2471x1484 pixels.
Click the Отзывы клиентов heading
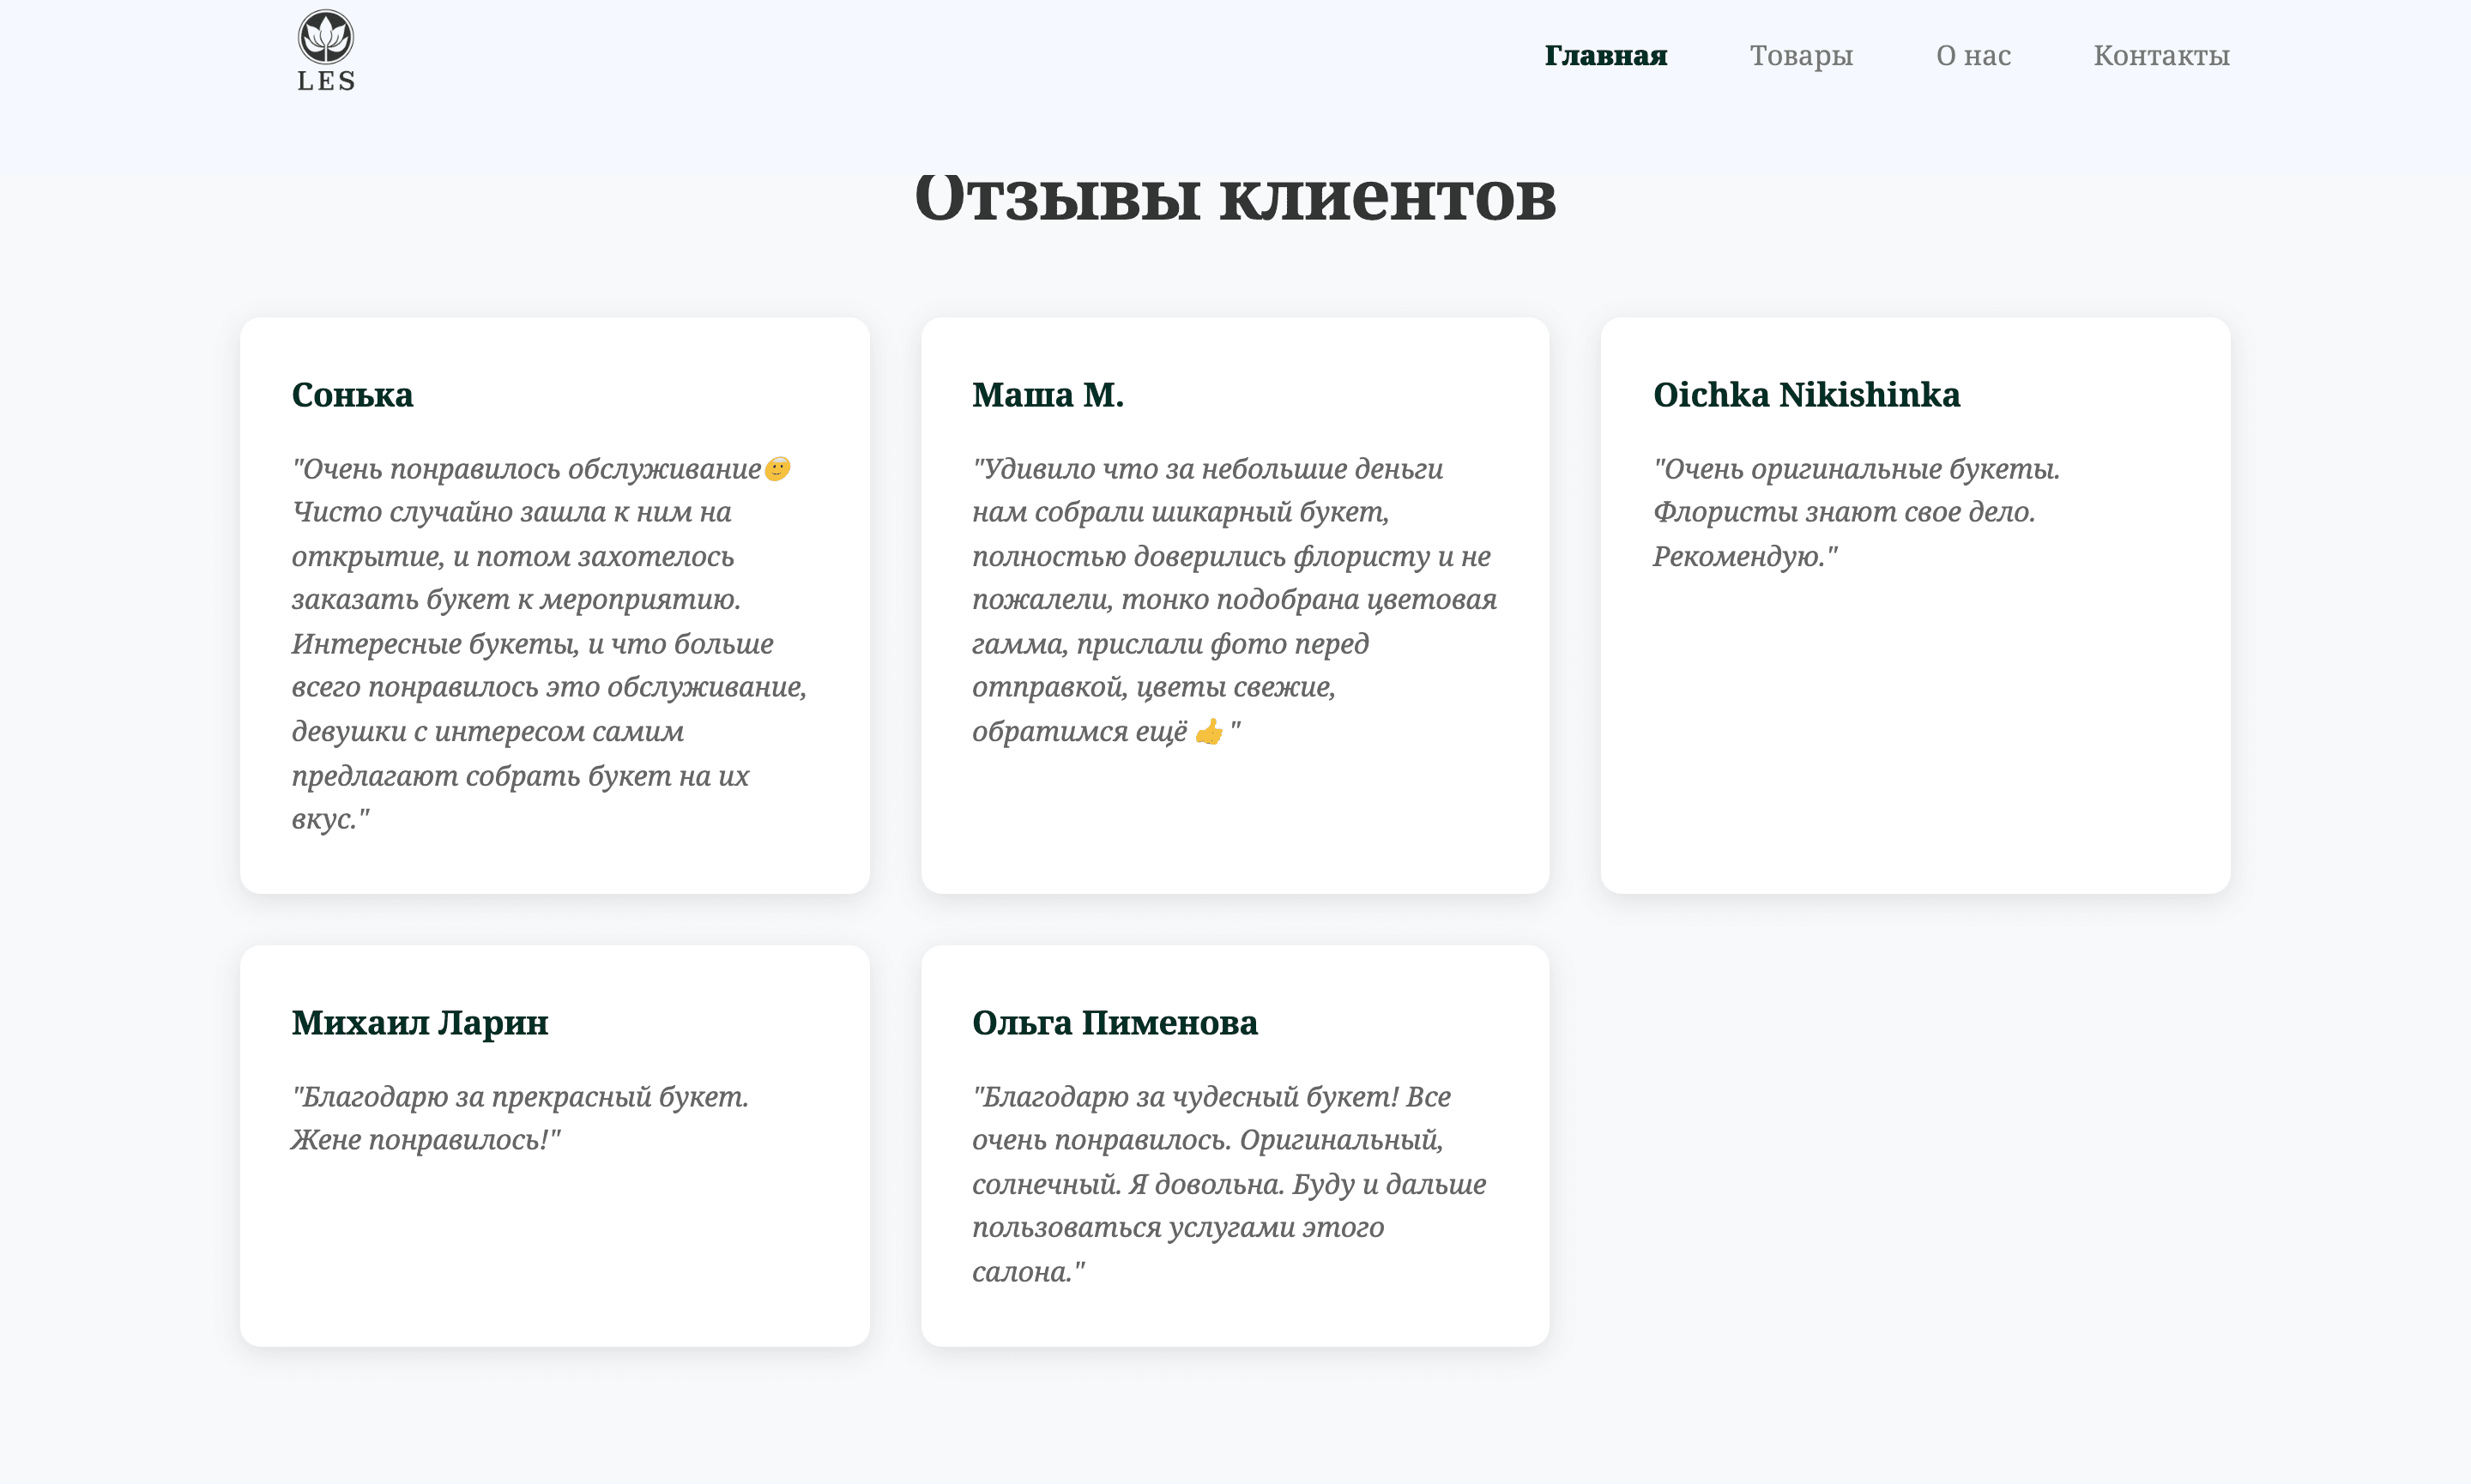[x=1235, y=197]
